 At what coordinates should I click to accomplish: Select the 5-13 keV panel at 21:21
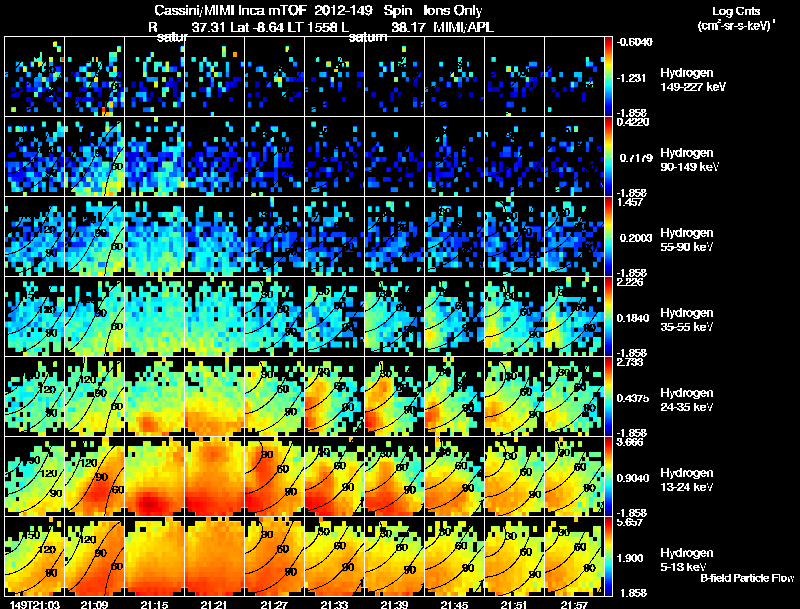(x=215, y=556)
